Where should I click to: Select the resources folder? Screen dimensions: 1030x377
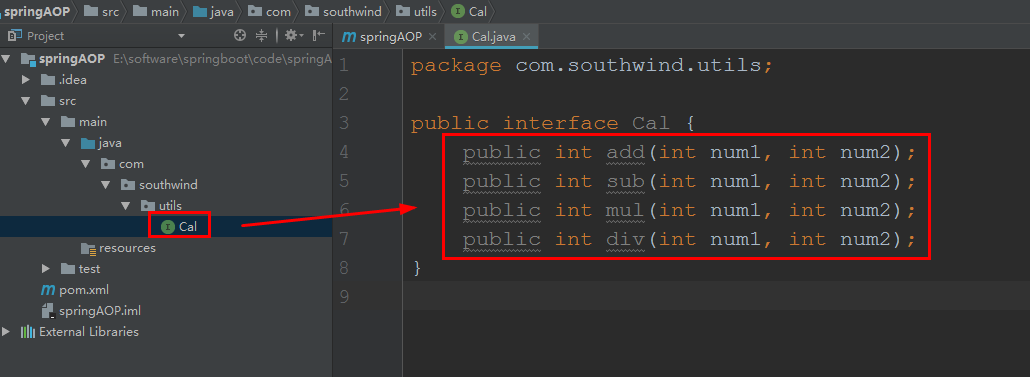point(118,248)
